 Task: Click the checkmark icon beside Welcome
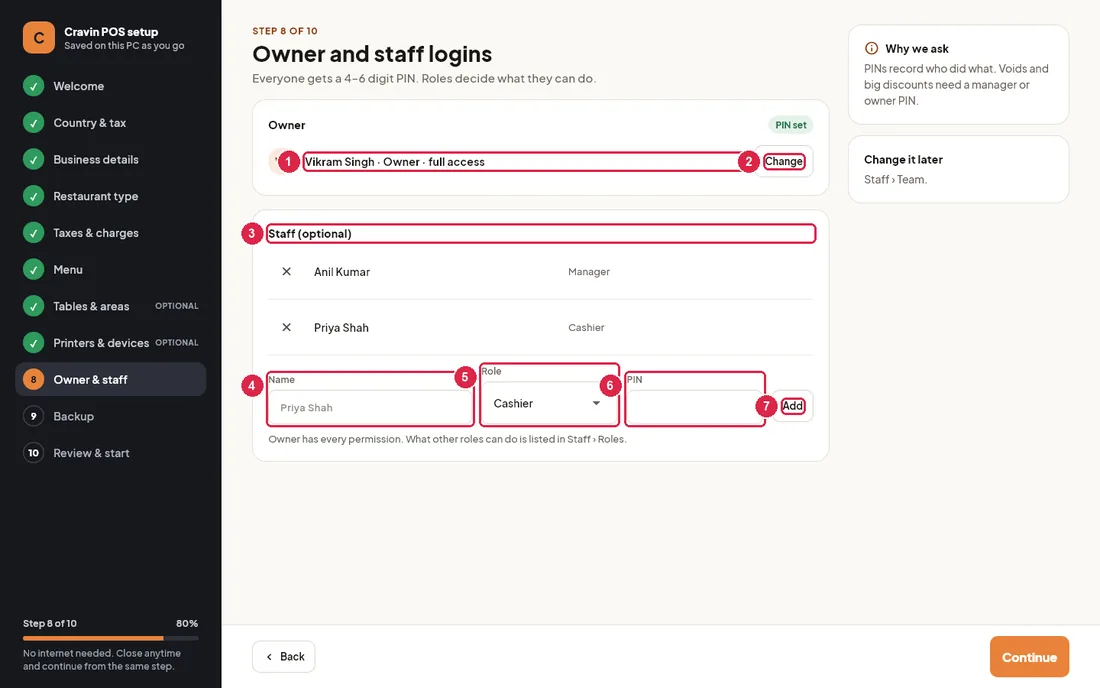point(33,86)
